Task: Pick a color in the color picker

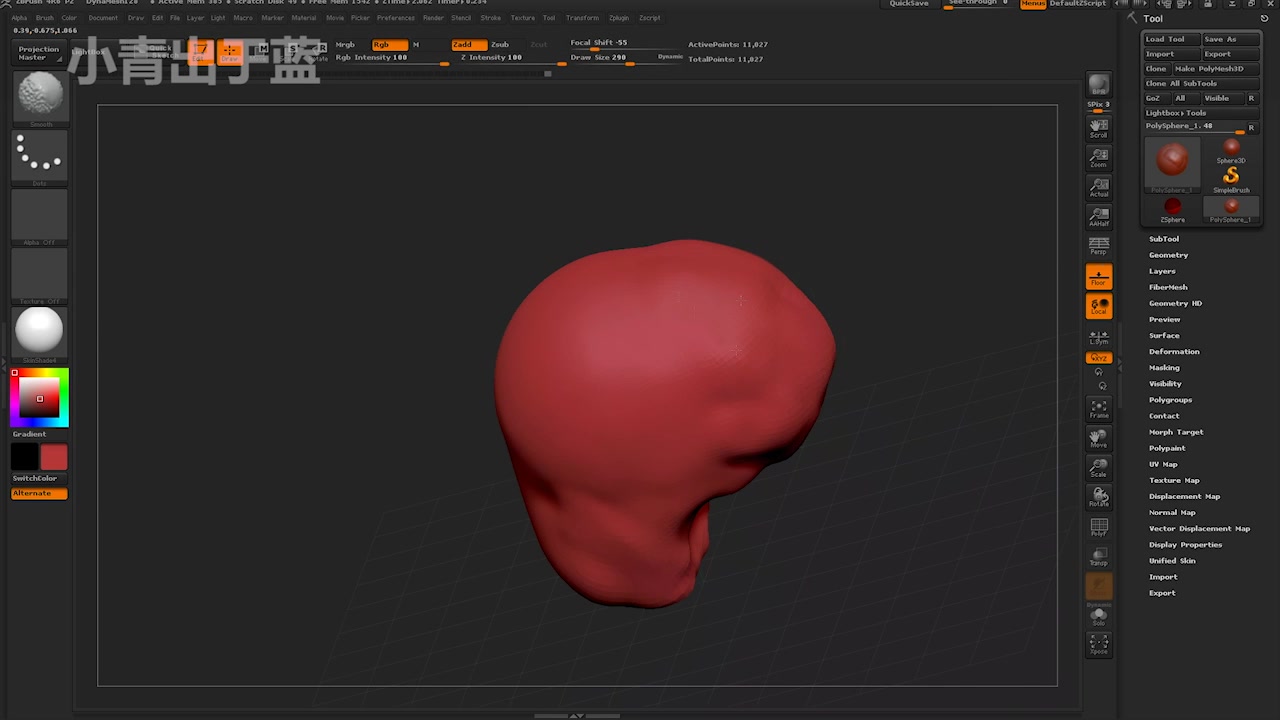Action: 40,397
